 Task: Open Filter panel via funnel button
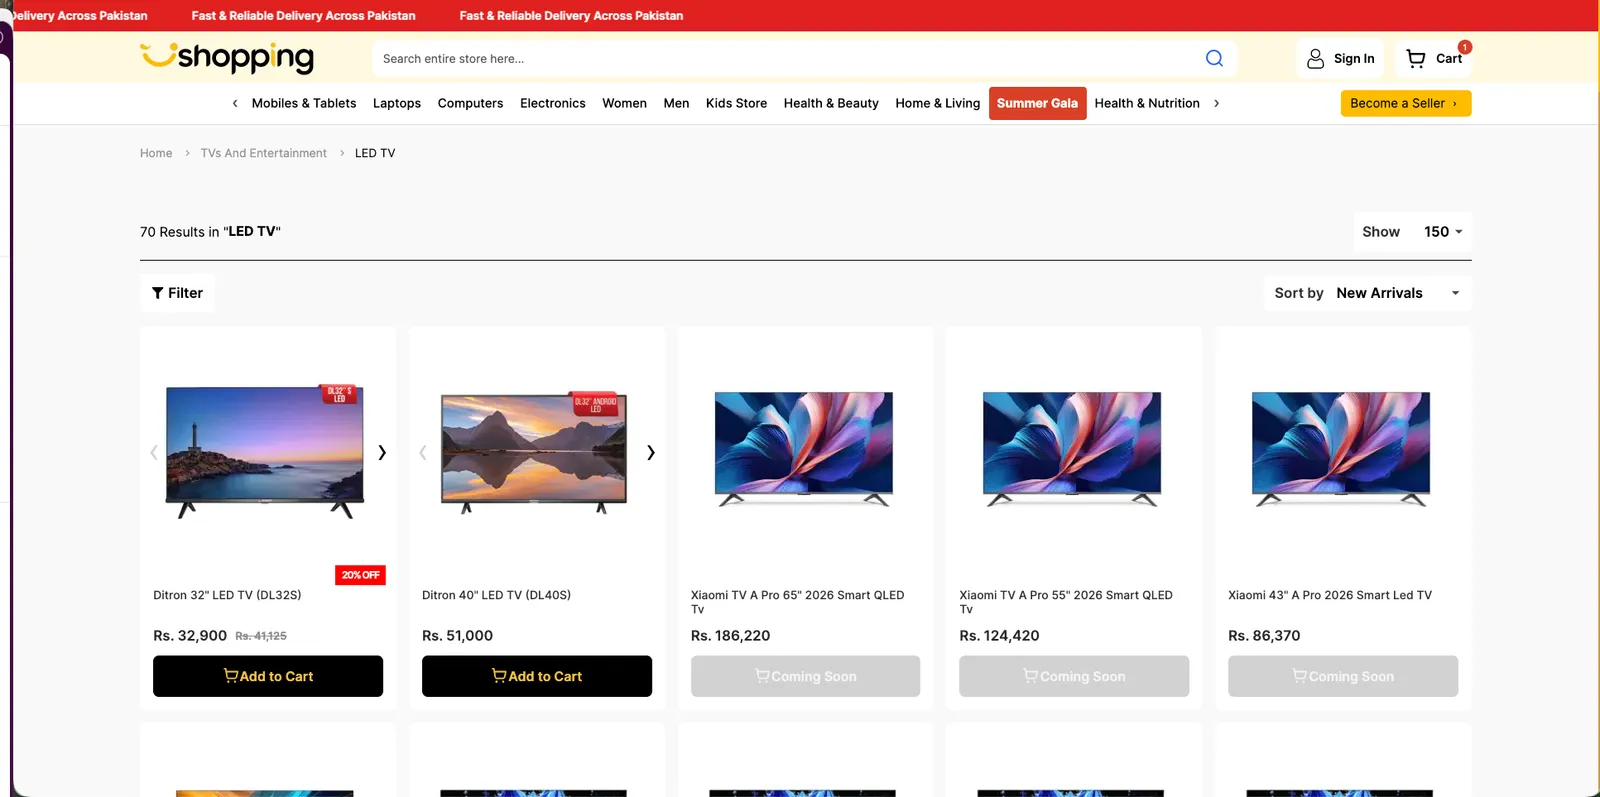(177, 293)
